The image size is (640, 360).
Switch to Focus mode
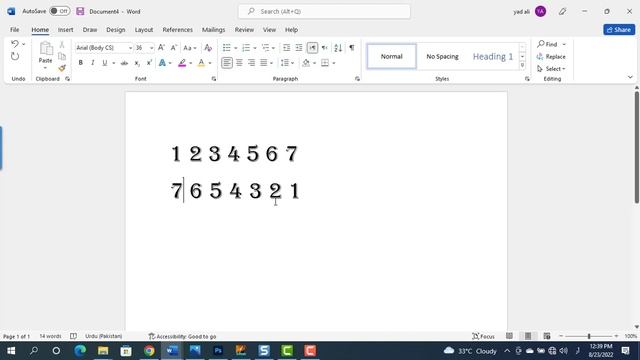tap(483, 336)
